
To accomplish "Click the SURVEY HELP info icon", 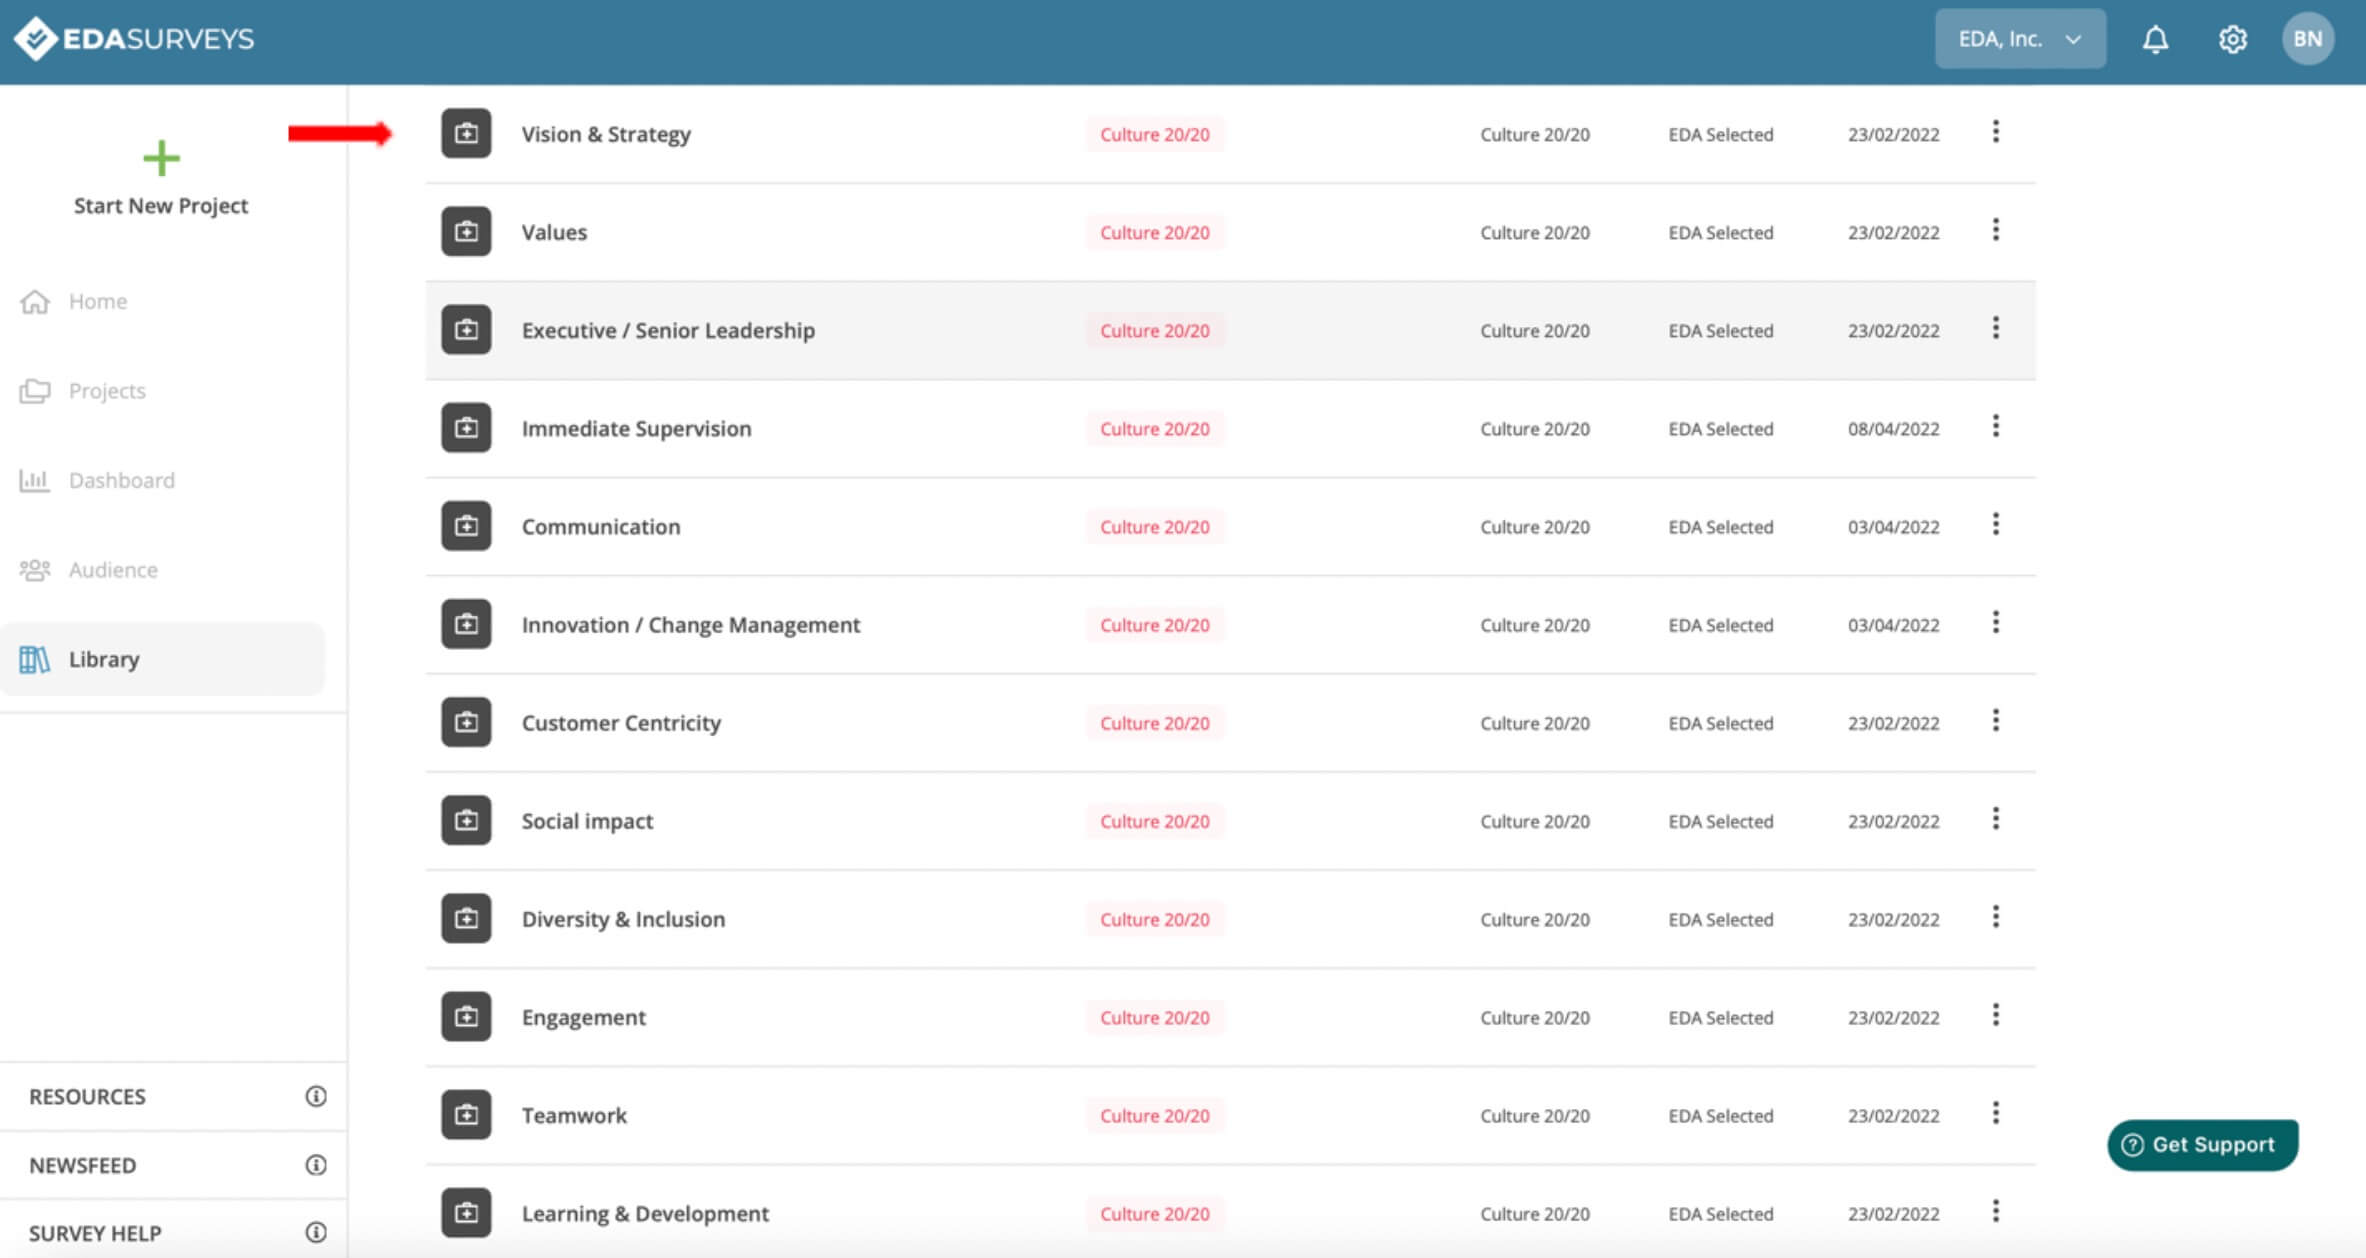I will [x=316, y=1232].
